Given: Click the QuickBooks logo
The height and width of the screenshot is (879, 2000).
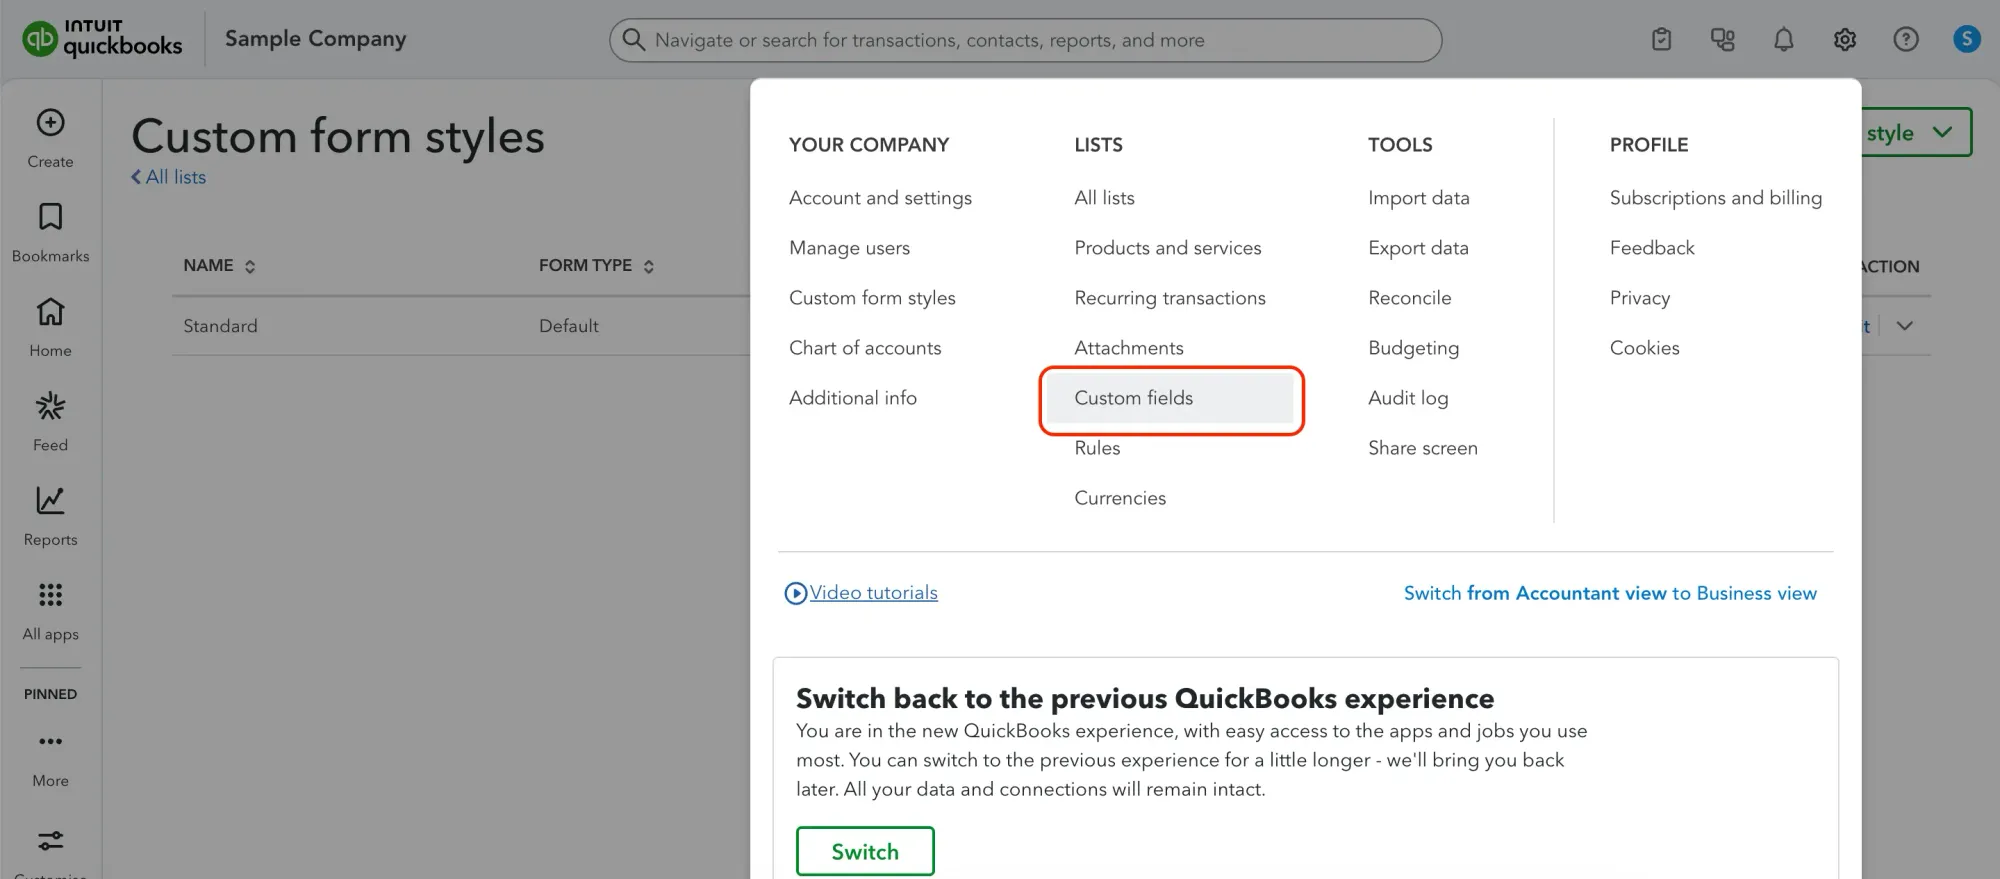Looking at the screenshot, I should [x=100, y=38].
